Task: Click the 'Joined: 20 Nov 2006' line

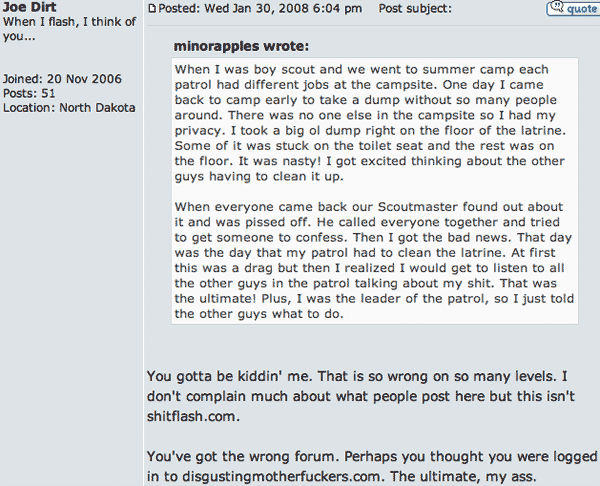Action: click(x=65, y=78)
